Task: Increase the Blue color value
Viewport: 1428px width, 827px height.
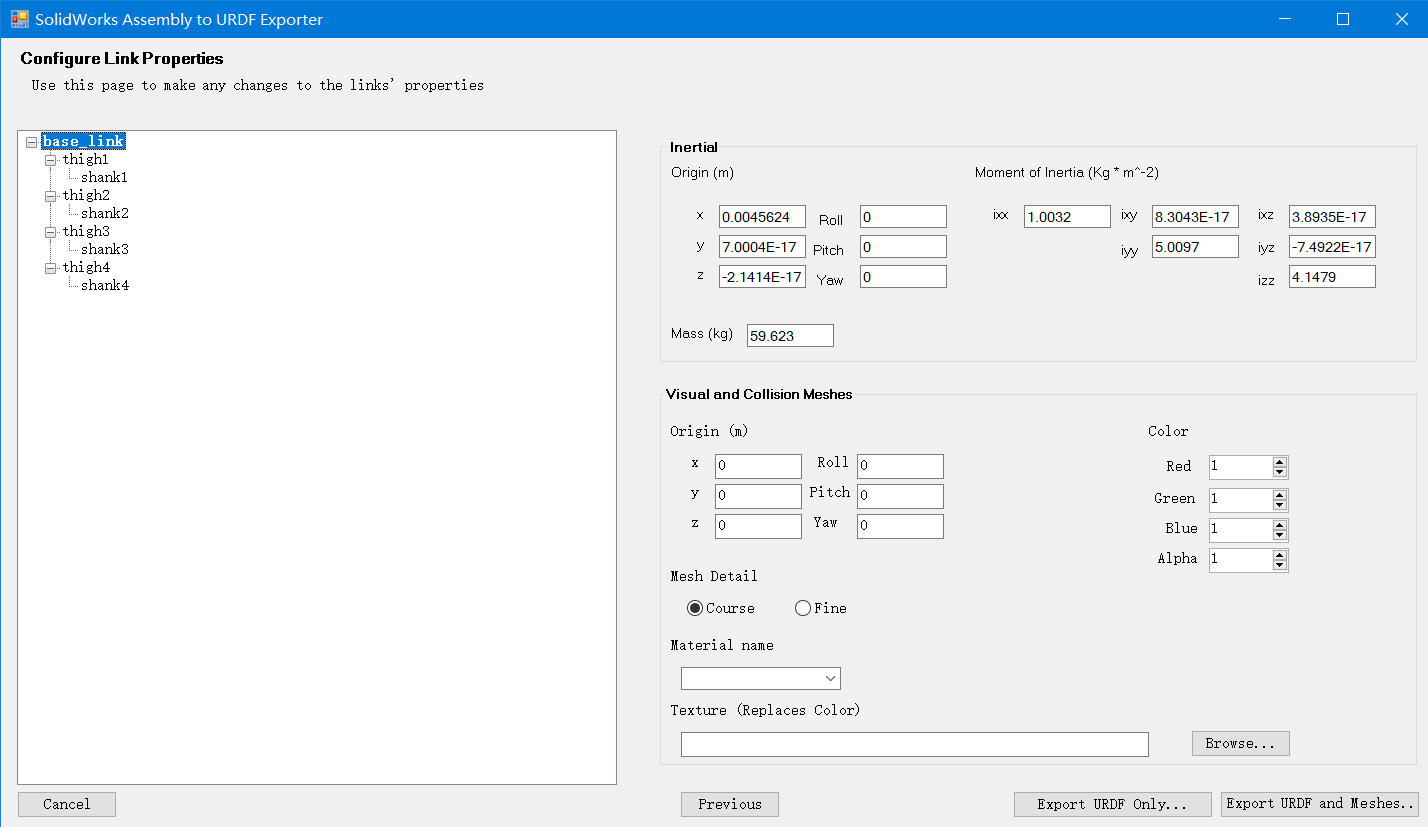Action: coord(1279,525)
